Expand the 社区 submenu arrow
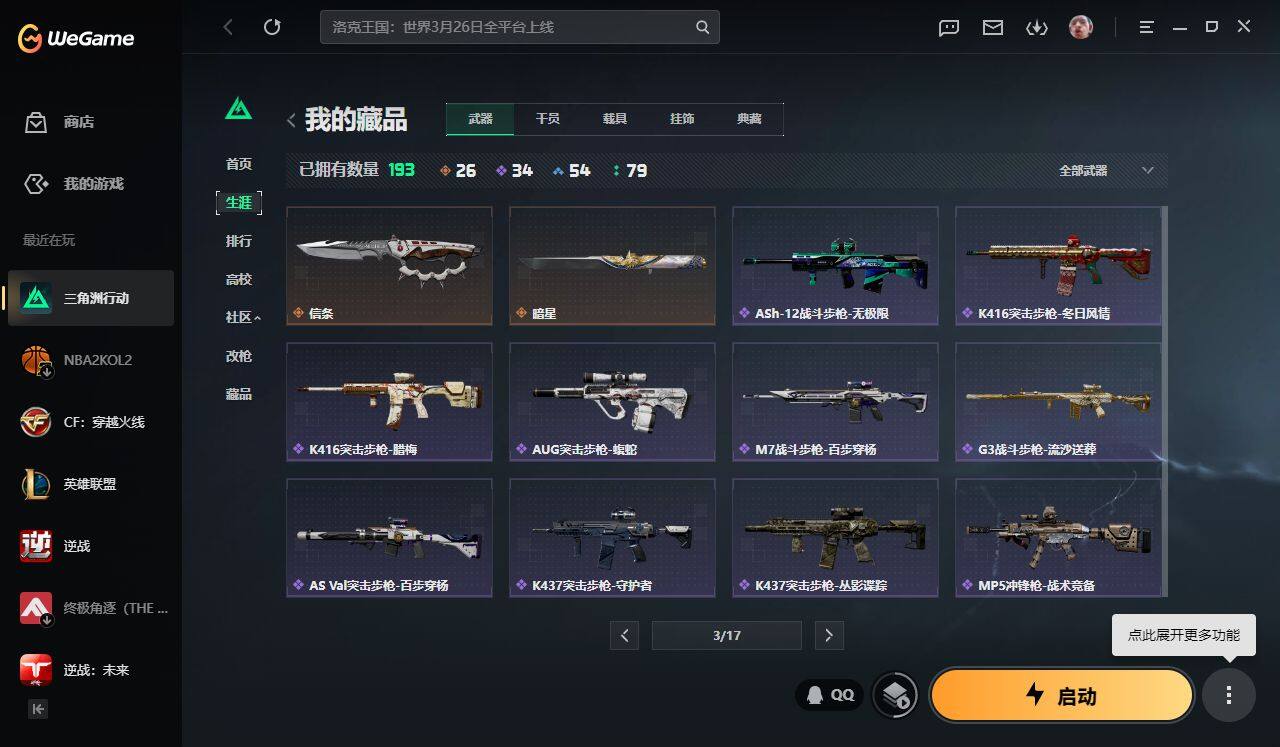Viewport: 1280px width, 747px height. [x=257, y=318]
